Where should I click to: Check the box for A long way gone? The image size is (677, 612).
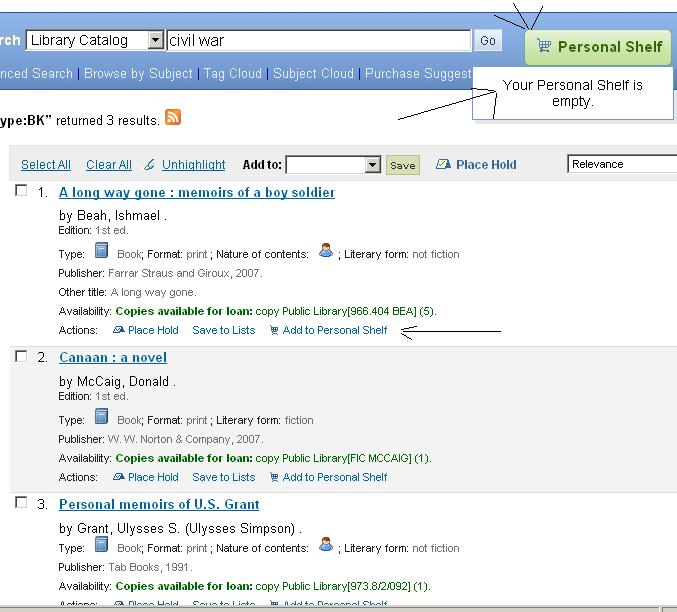[x=21, y=190]
